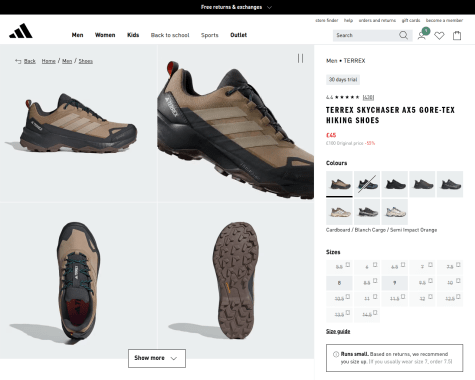Open the reviews count link beside stars
Screen dimensions: 475x380
point(368,97)
